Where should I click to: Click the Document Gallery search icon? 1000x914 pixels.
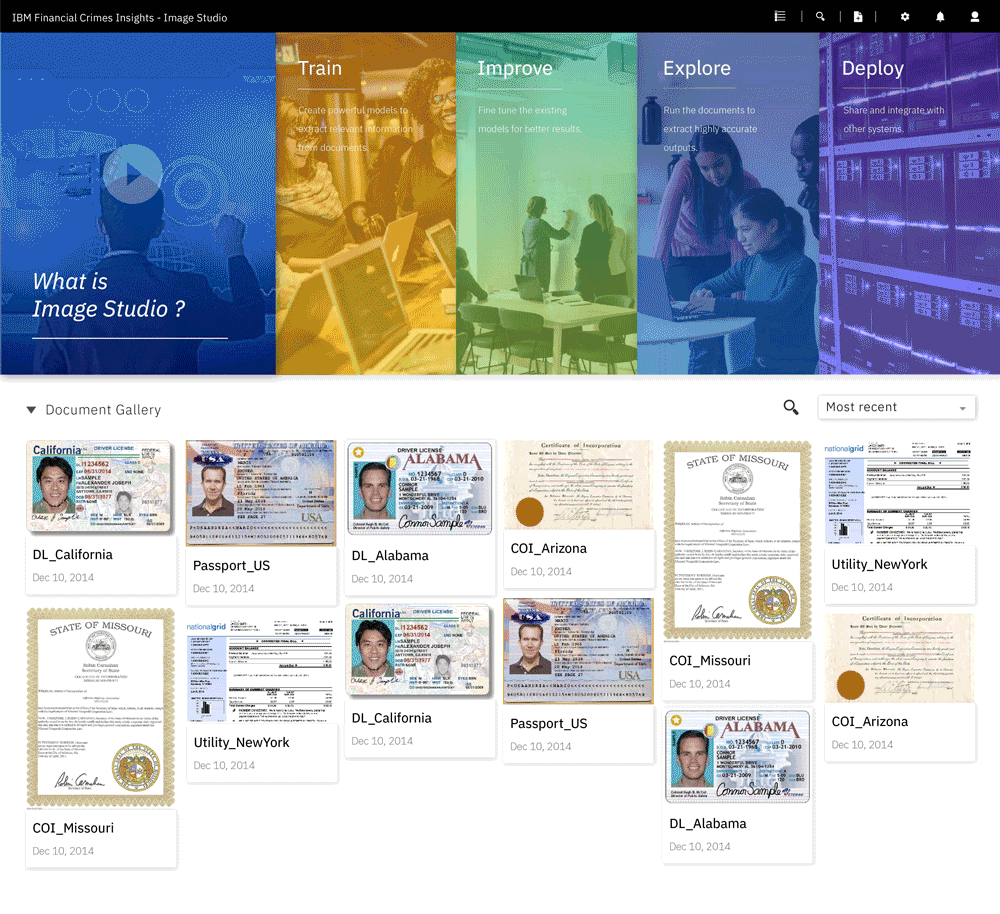pyautogui.click(x=791, y=407)
